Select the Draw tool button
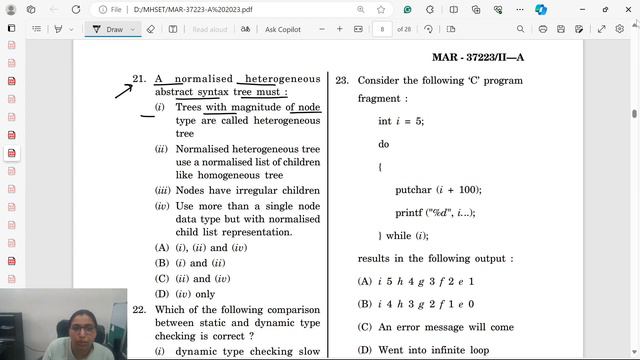Screen dimensions: 640x360 pos(108,29)
